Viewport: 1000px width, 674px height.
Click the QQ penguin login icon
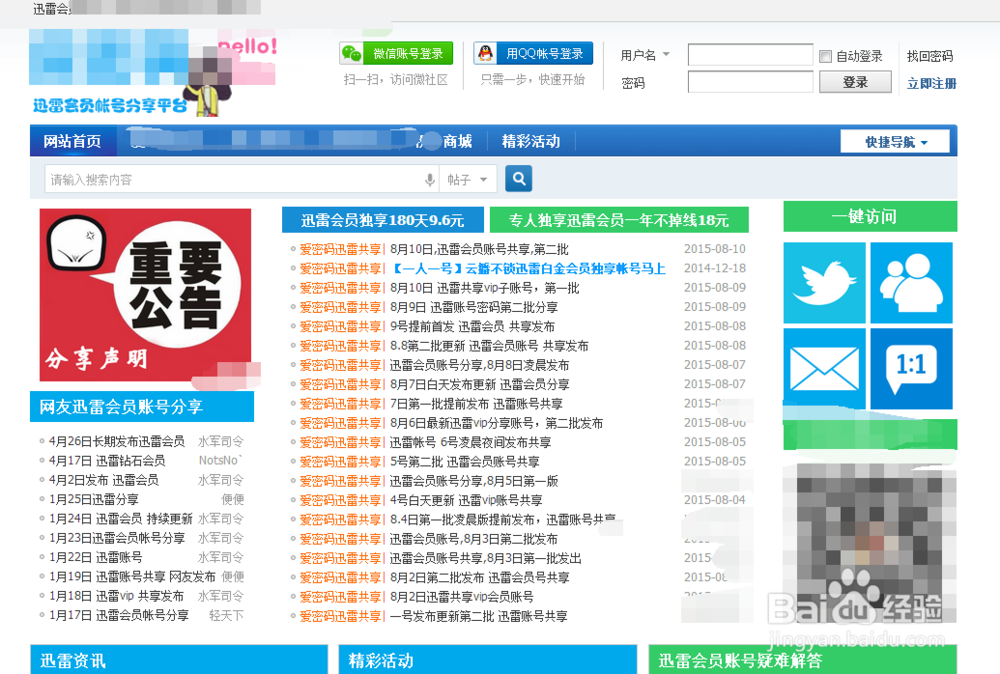coord(485,54)
